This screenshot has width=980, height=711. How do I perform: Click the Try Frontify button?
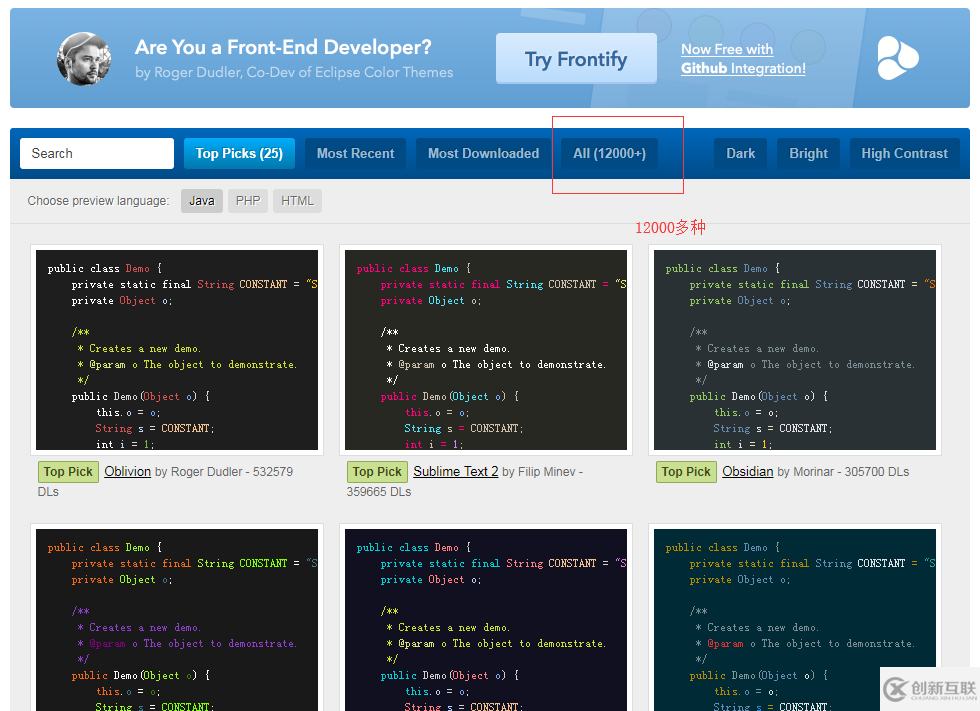(x=576, y=59)
